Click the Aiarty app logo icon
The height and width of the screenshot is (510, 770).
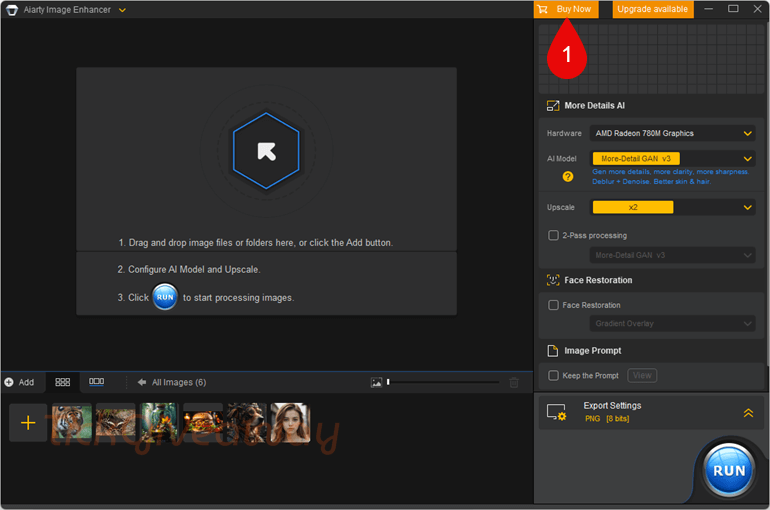[12, 10]
